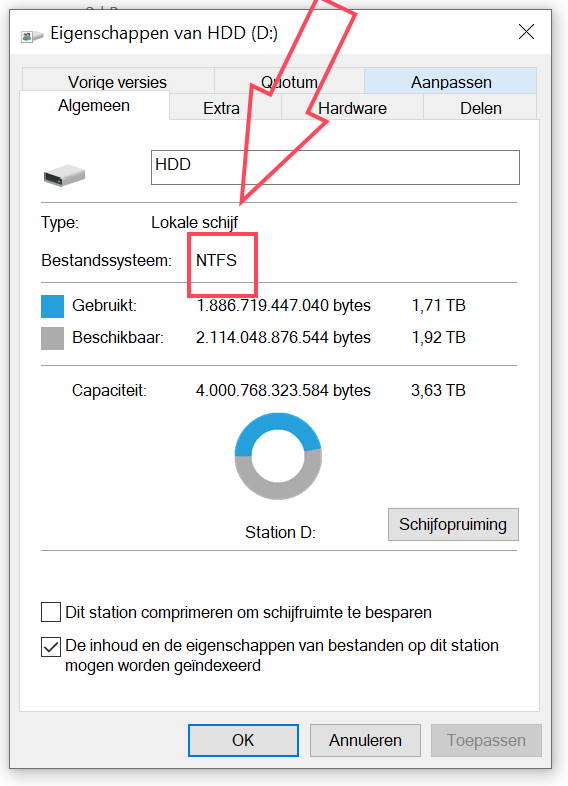Enable compress this station checkbox
The width and height of the screenshot is (568, 786).
coord(51,612)
